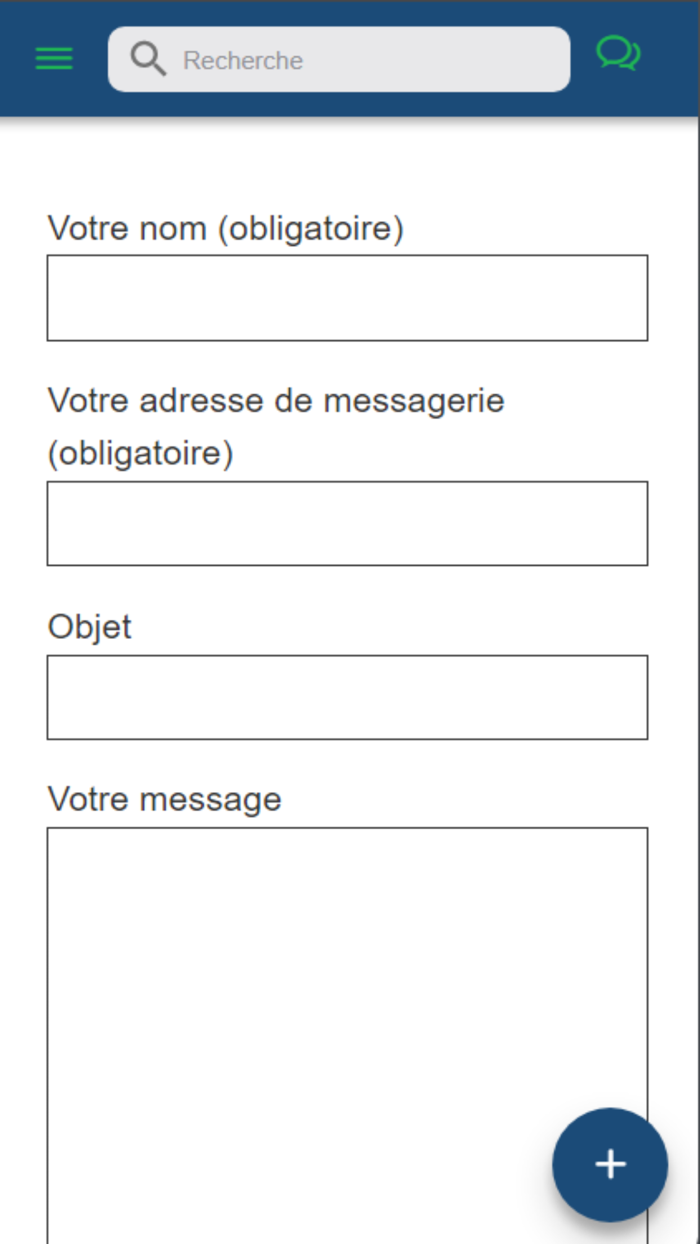The width and height of the screenshot is (700, 1244).
Task: Click "(obligatoire)" beside Votre nom
Action: click(311, 229)
